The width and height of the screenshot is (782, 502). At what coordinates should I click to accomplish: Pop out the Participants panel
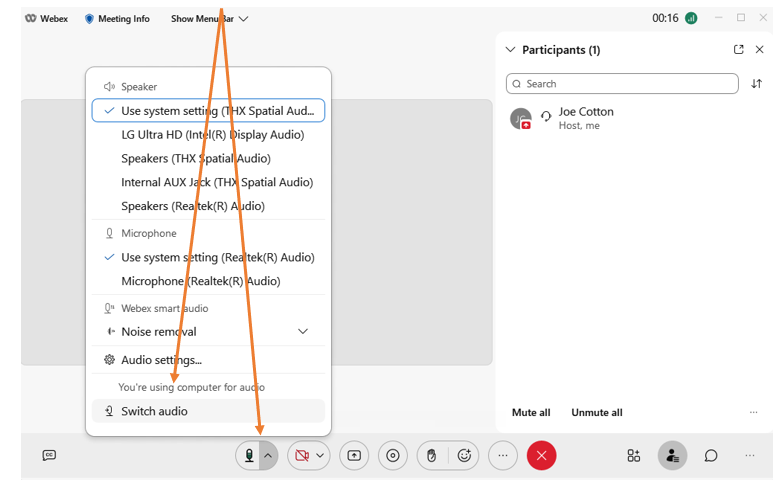(x=739, y=49)
